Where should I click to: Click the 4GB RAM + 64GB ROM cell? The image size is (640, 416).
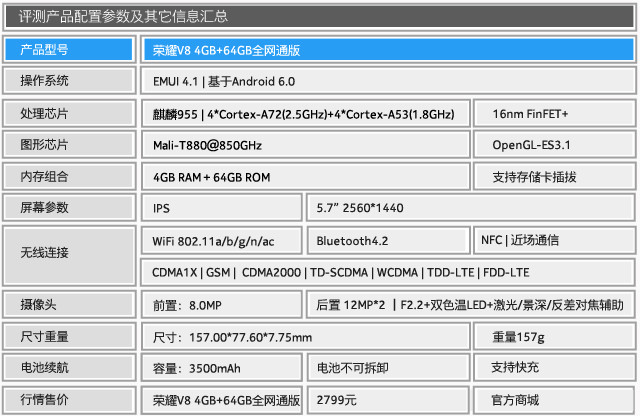(305, 176)
